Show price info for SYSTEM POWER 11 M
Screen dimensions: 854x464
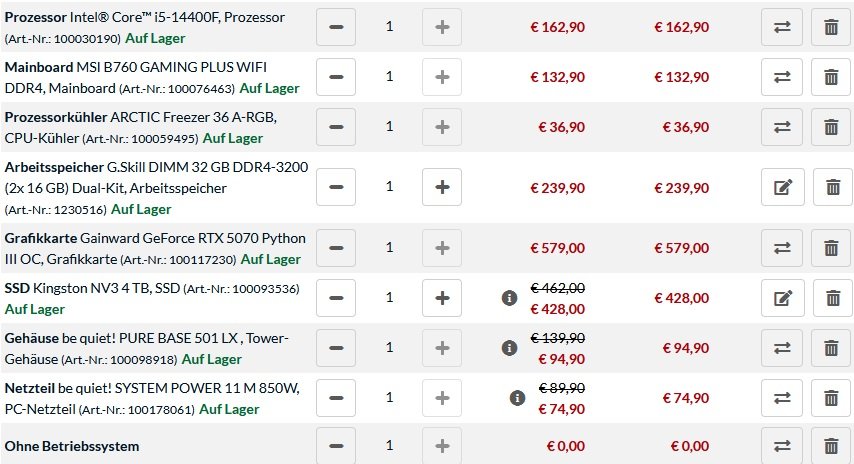tap(517, 398)
